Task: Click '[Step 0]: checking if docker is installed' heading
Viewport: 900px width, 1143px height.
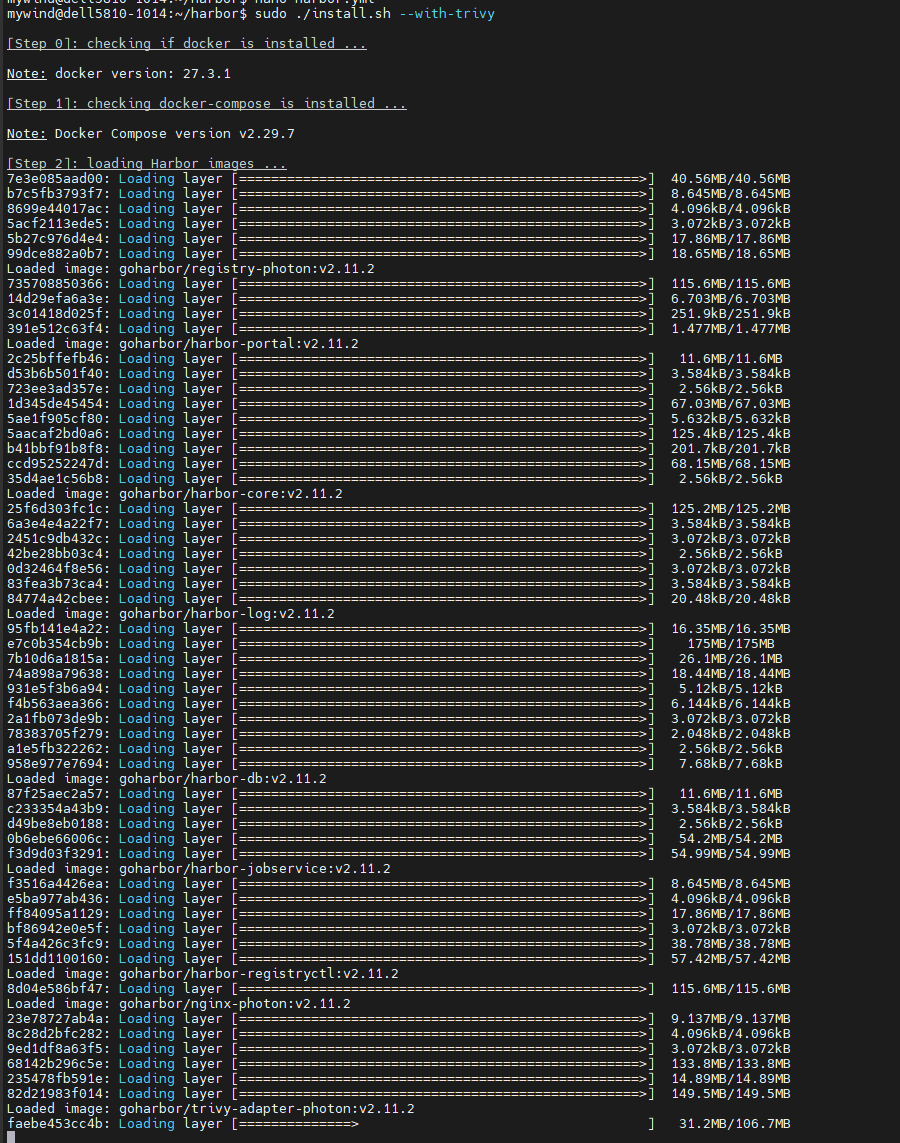Action: [187, 44]
